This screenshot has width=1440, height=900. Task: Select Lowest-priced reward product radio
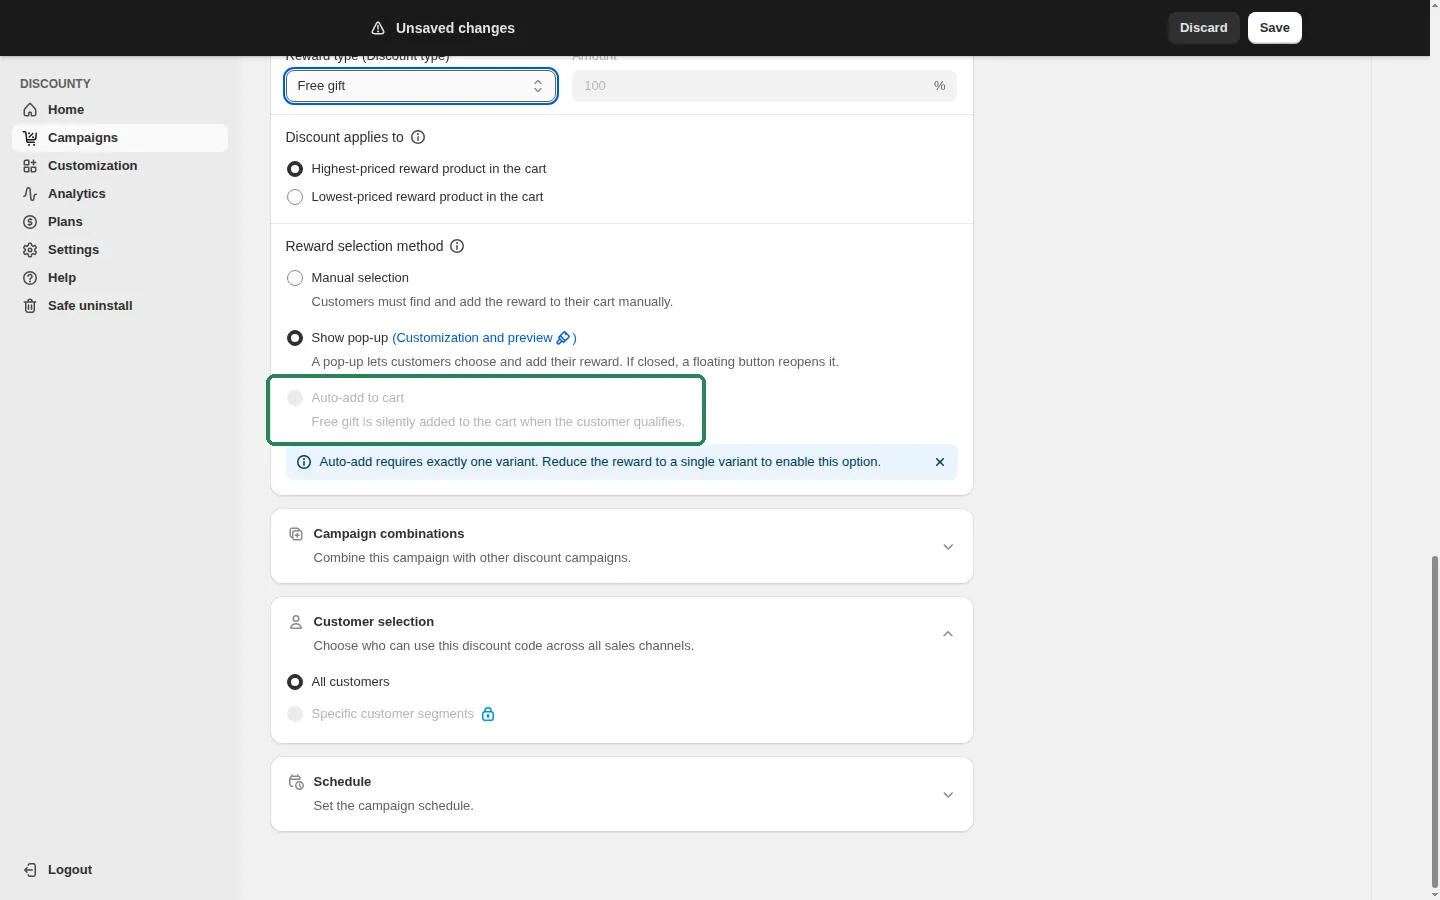tap(295, 197)
